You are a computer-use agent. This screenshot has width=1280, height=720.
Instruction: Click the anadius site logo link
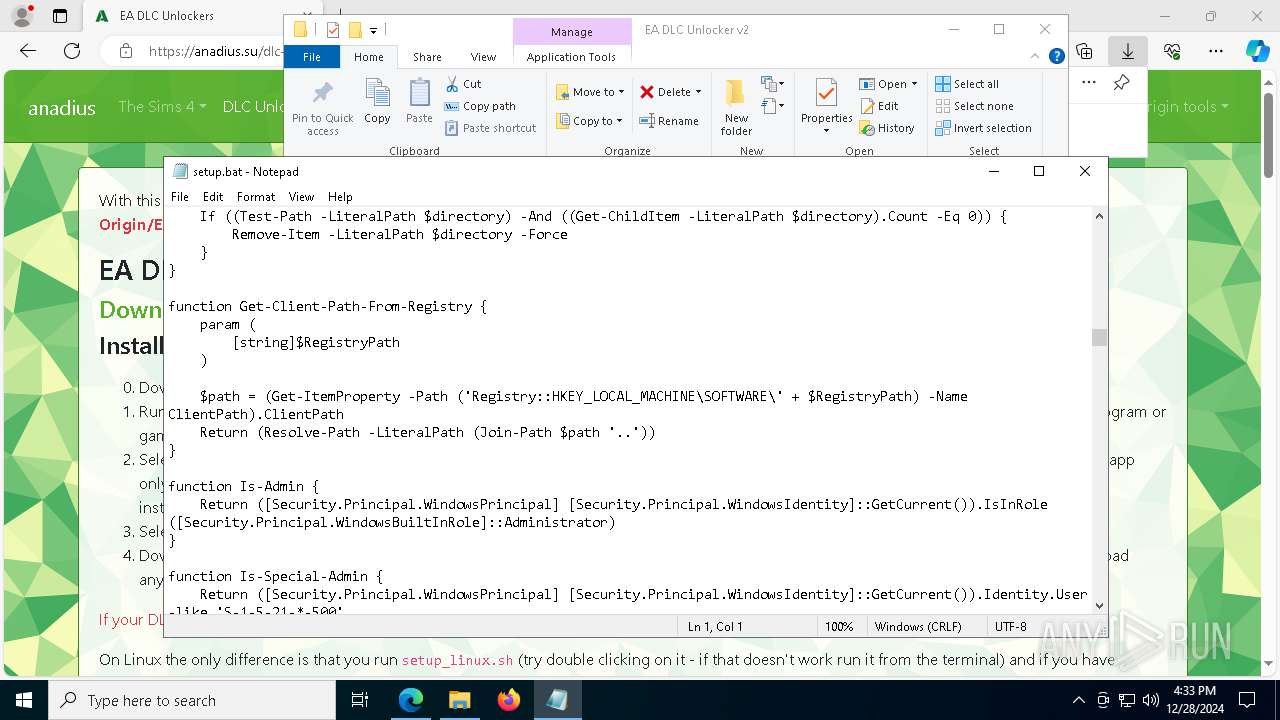[x=62, y=108]
